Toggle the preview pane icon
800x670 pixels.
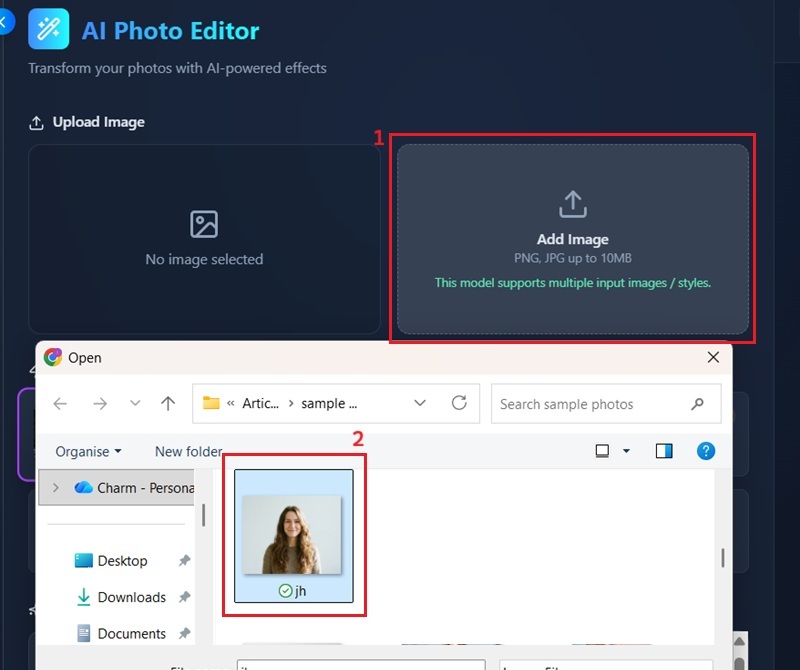point(664,451)
